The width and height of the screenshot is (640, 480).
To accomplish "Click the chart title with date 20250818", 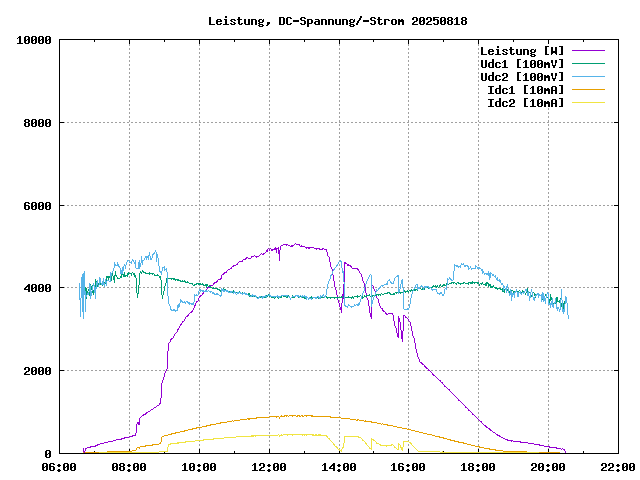I will 337,21.
